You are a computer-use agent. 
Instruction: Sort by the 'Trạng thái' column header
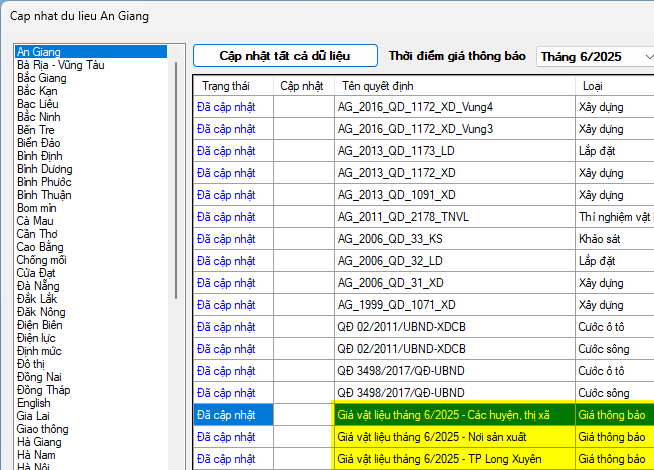point(225,86)
